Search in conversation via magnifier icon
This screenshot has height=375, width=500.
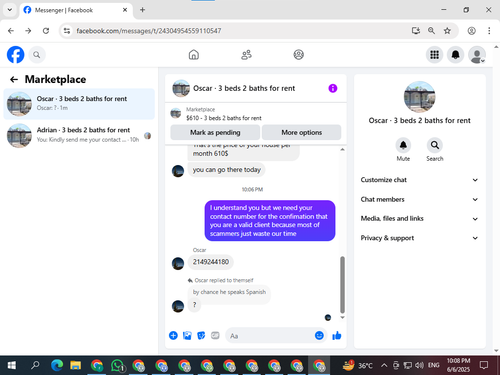(x=435, y=145)
